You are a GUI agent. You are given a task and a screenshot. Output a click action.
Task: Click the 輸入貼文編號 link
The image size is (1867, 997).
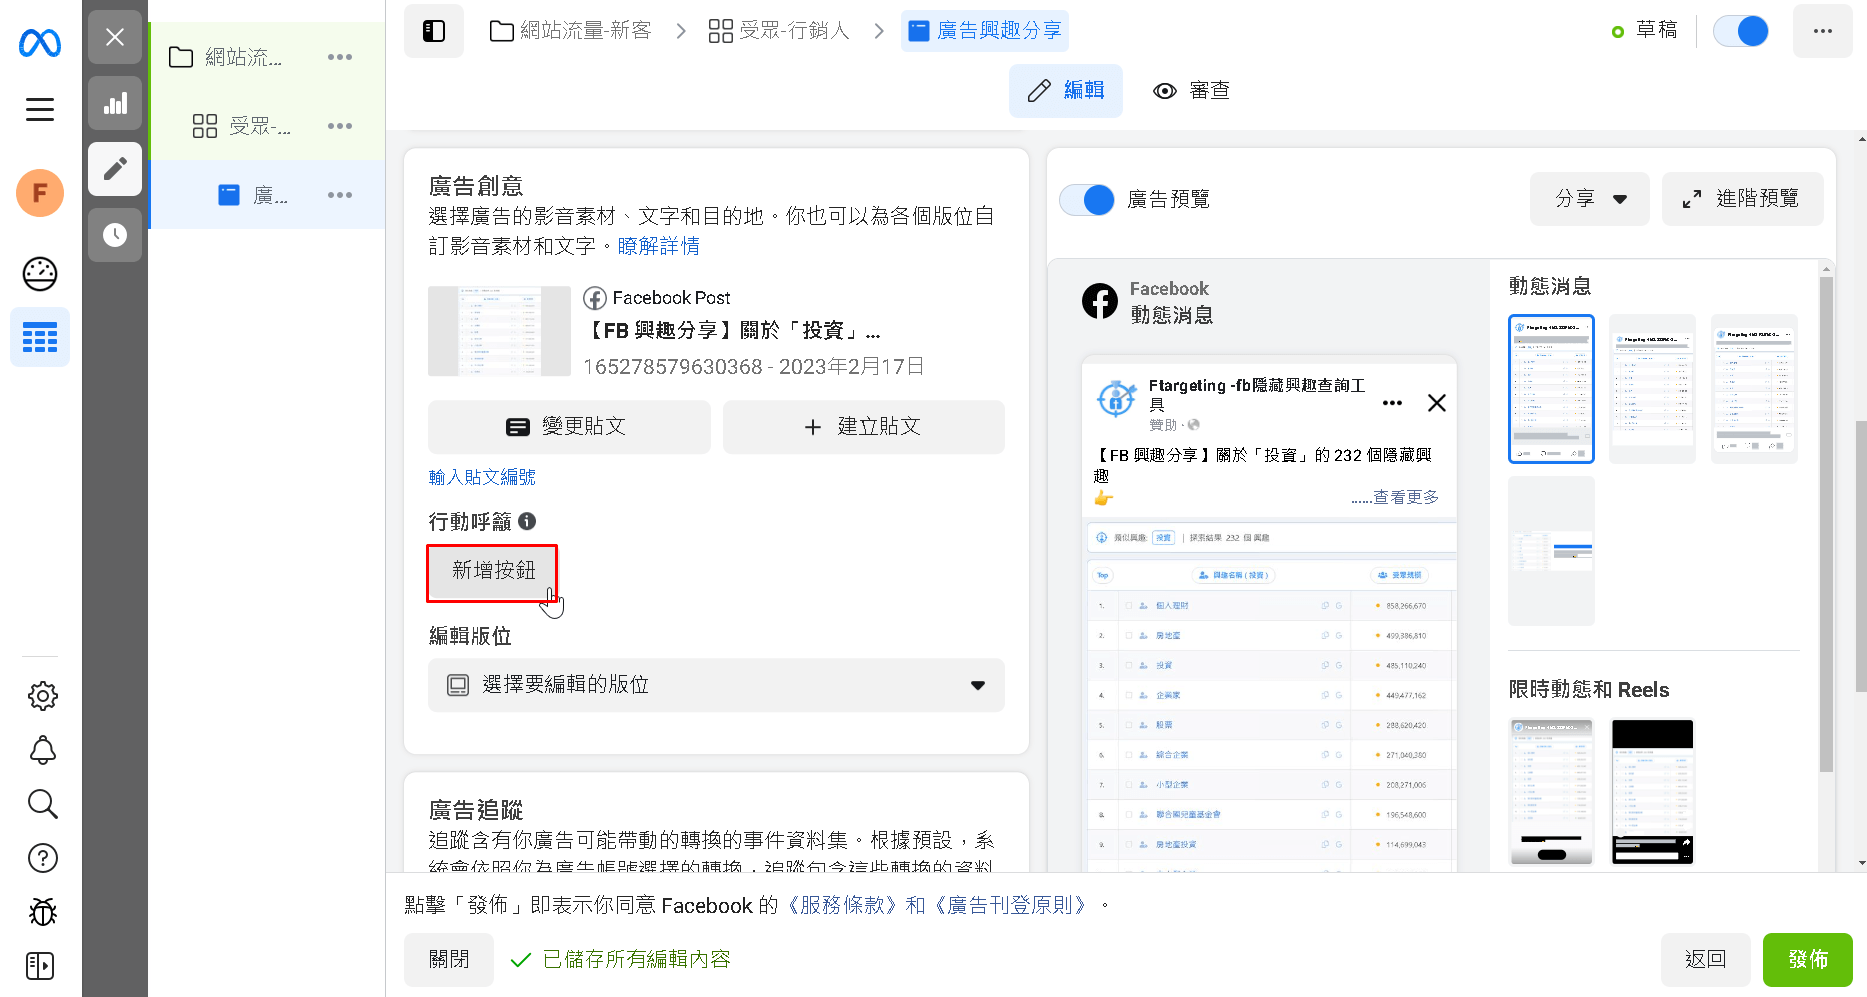coord(482,478)
